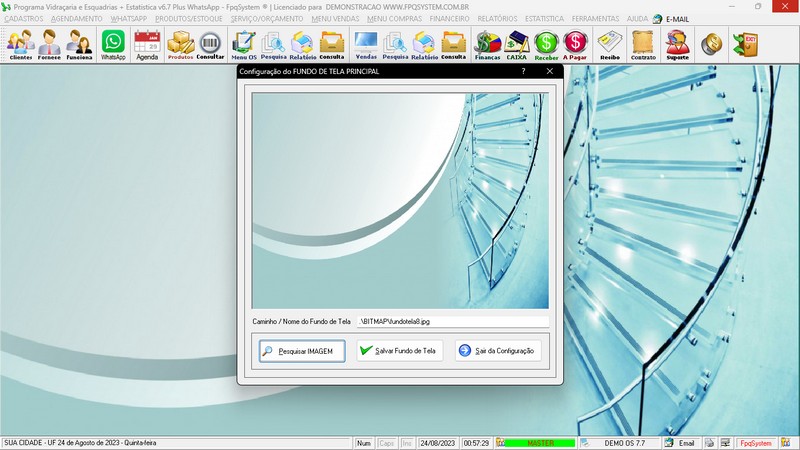
Task: Click the Produtos boxes icon
Action: pos(180,45)
